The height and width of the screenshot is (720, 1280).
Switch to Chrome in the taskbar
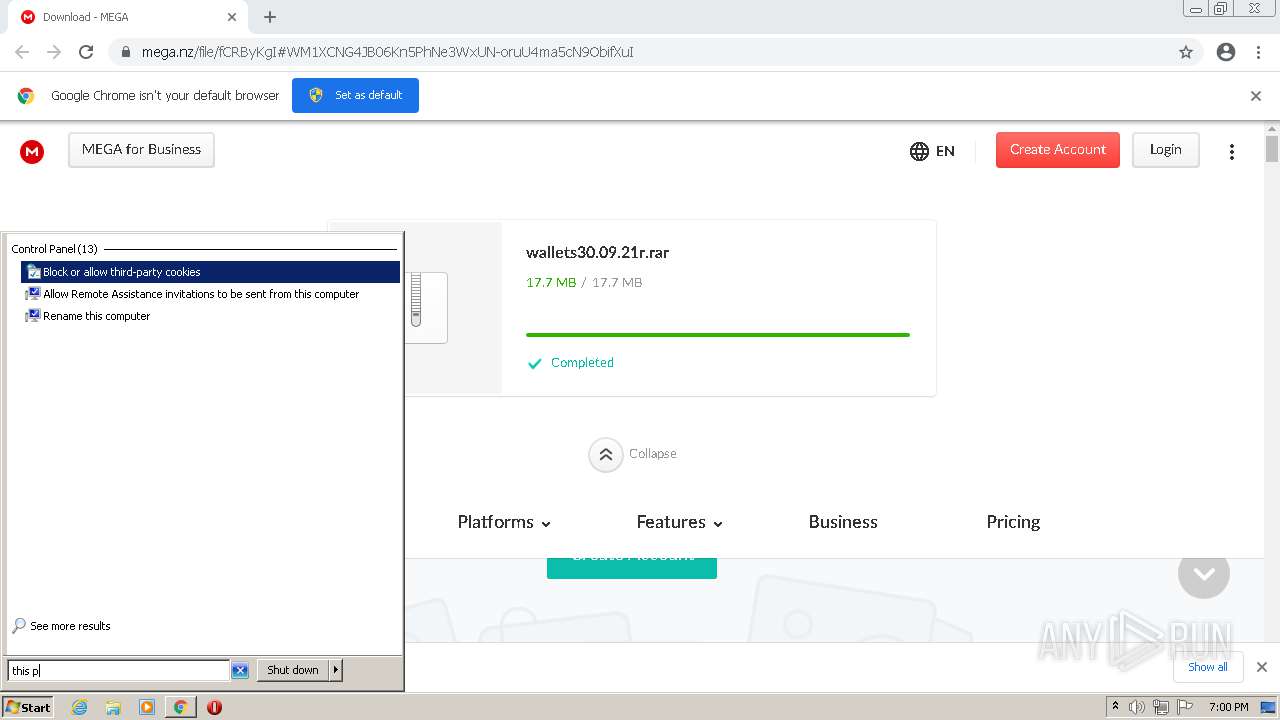point(180,707)
